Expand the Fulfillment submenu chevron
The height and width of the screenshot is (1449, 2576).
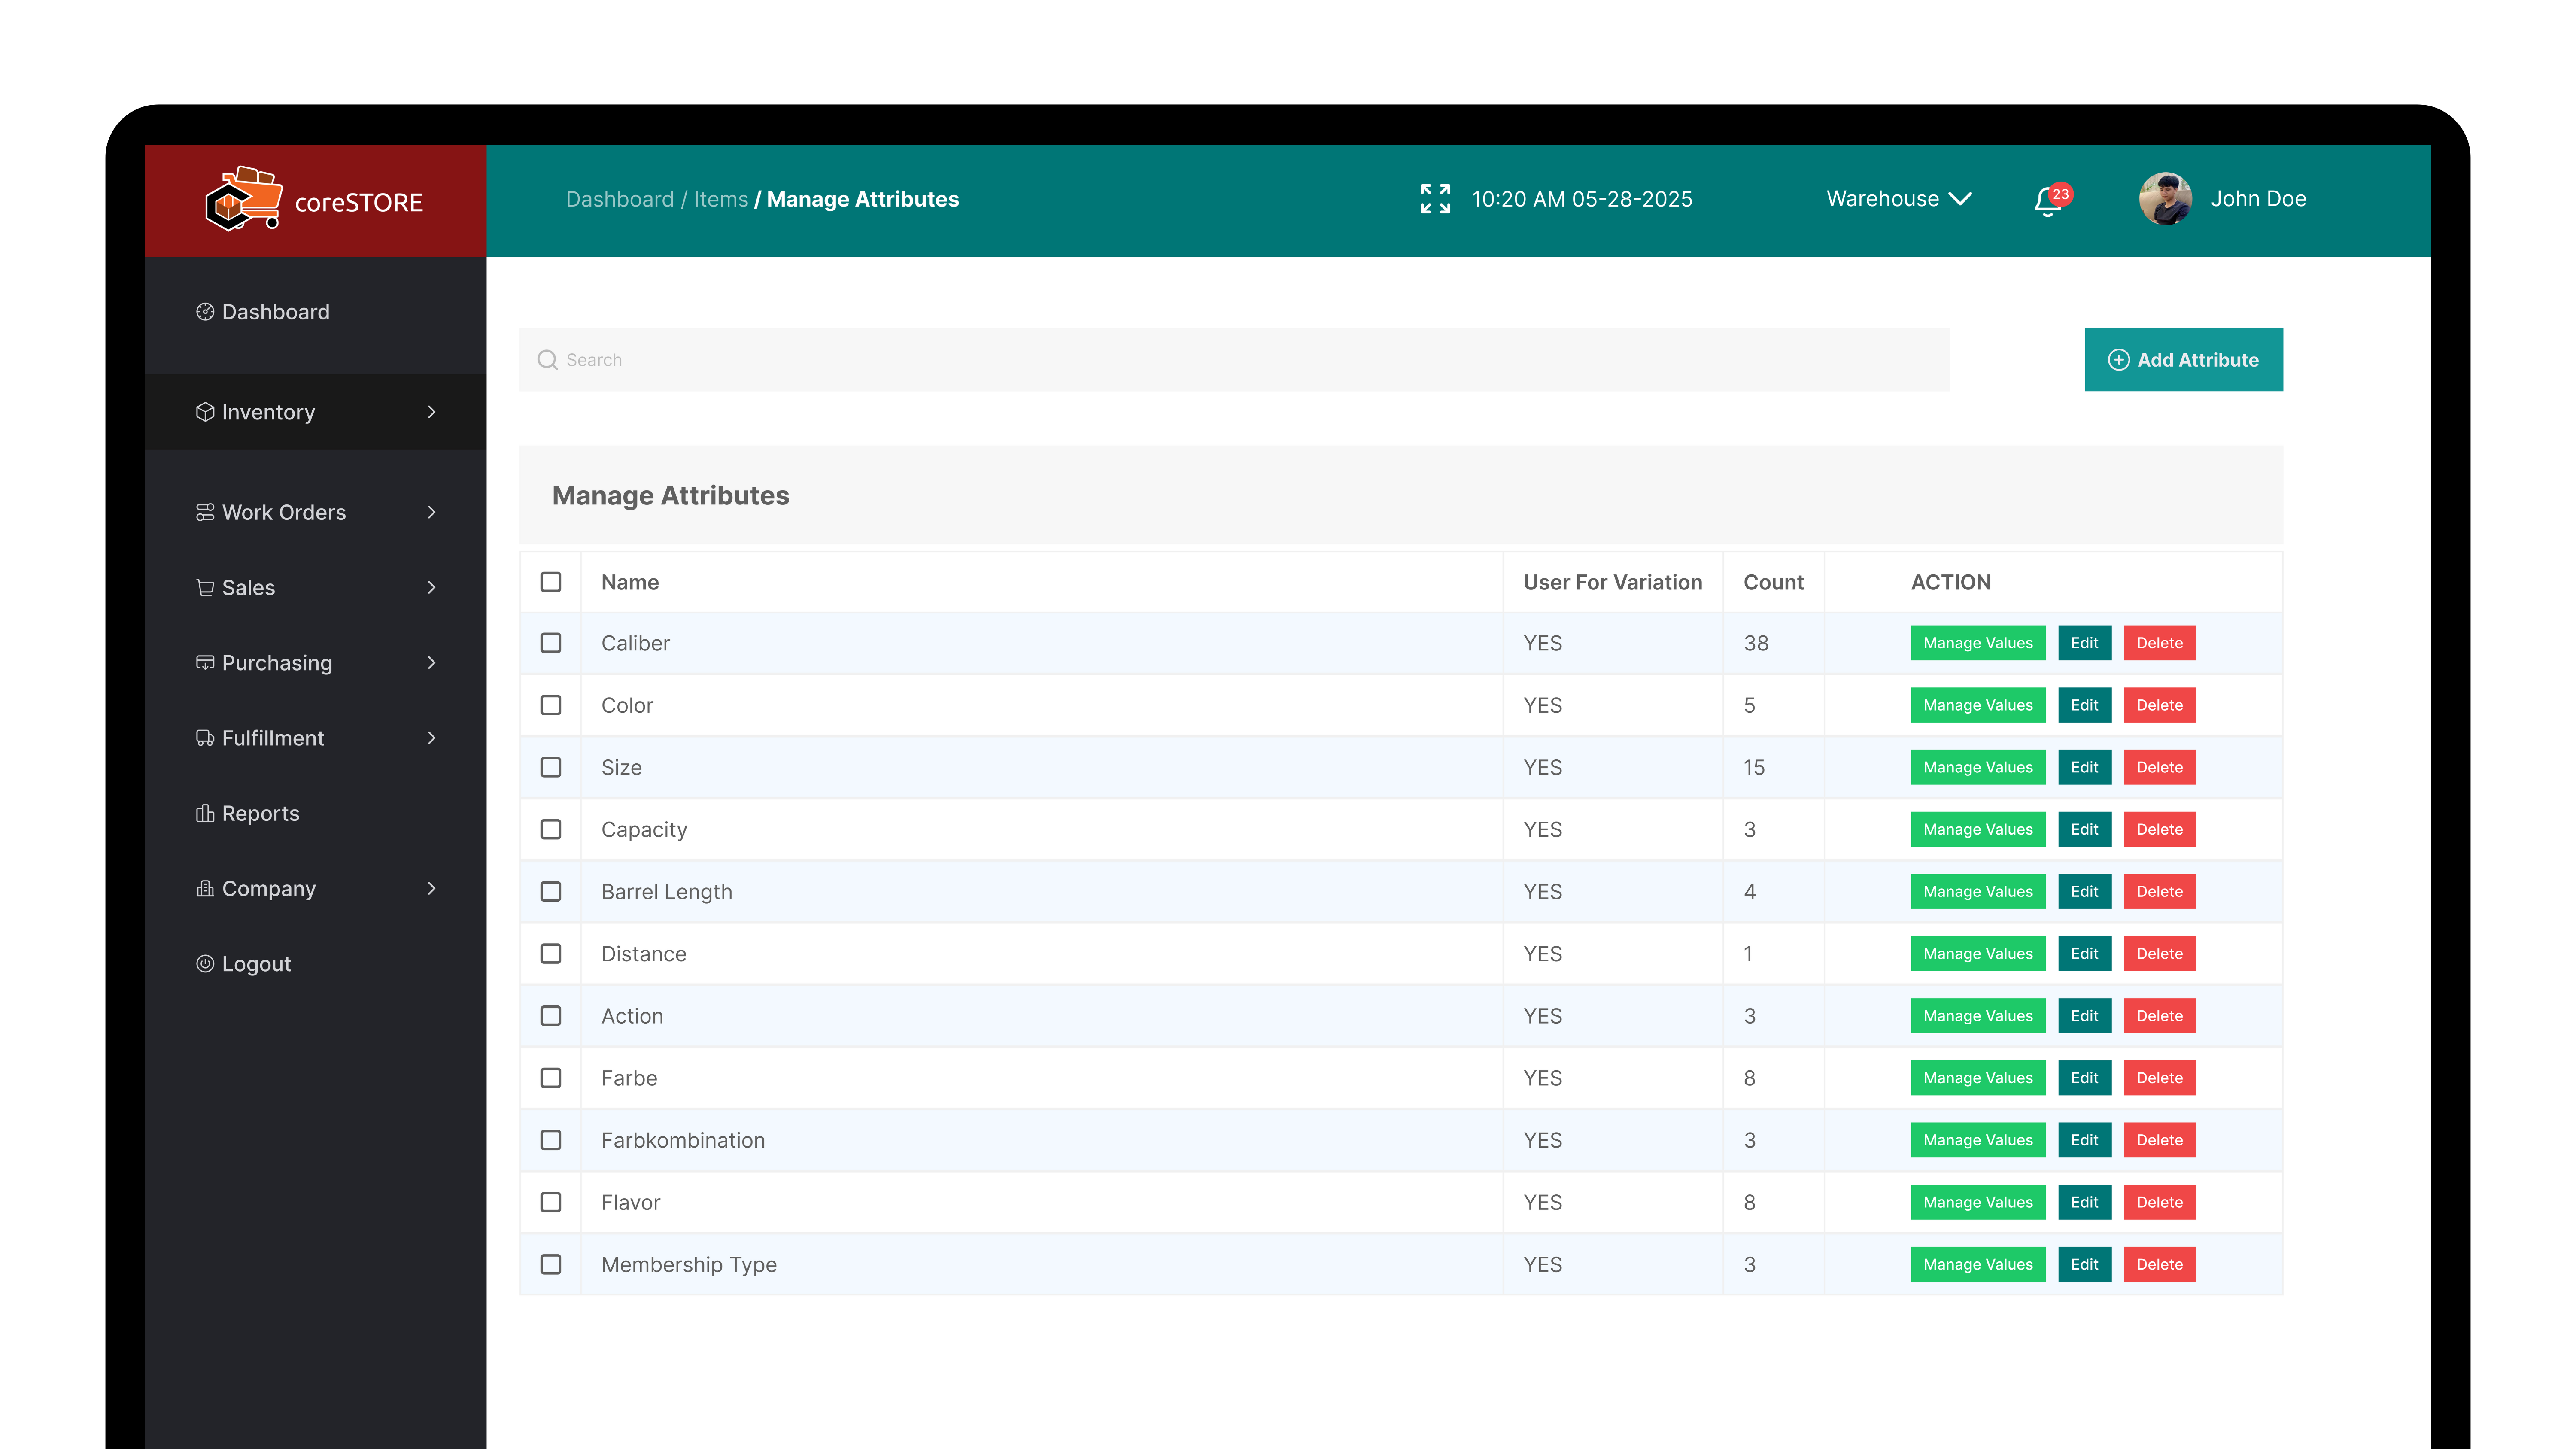(432, 738)
